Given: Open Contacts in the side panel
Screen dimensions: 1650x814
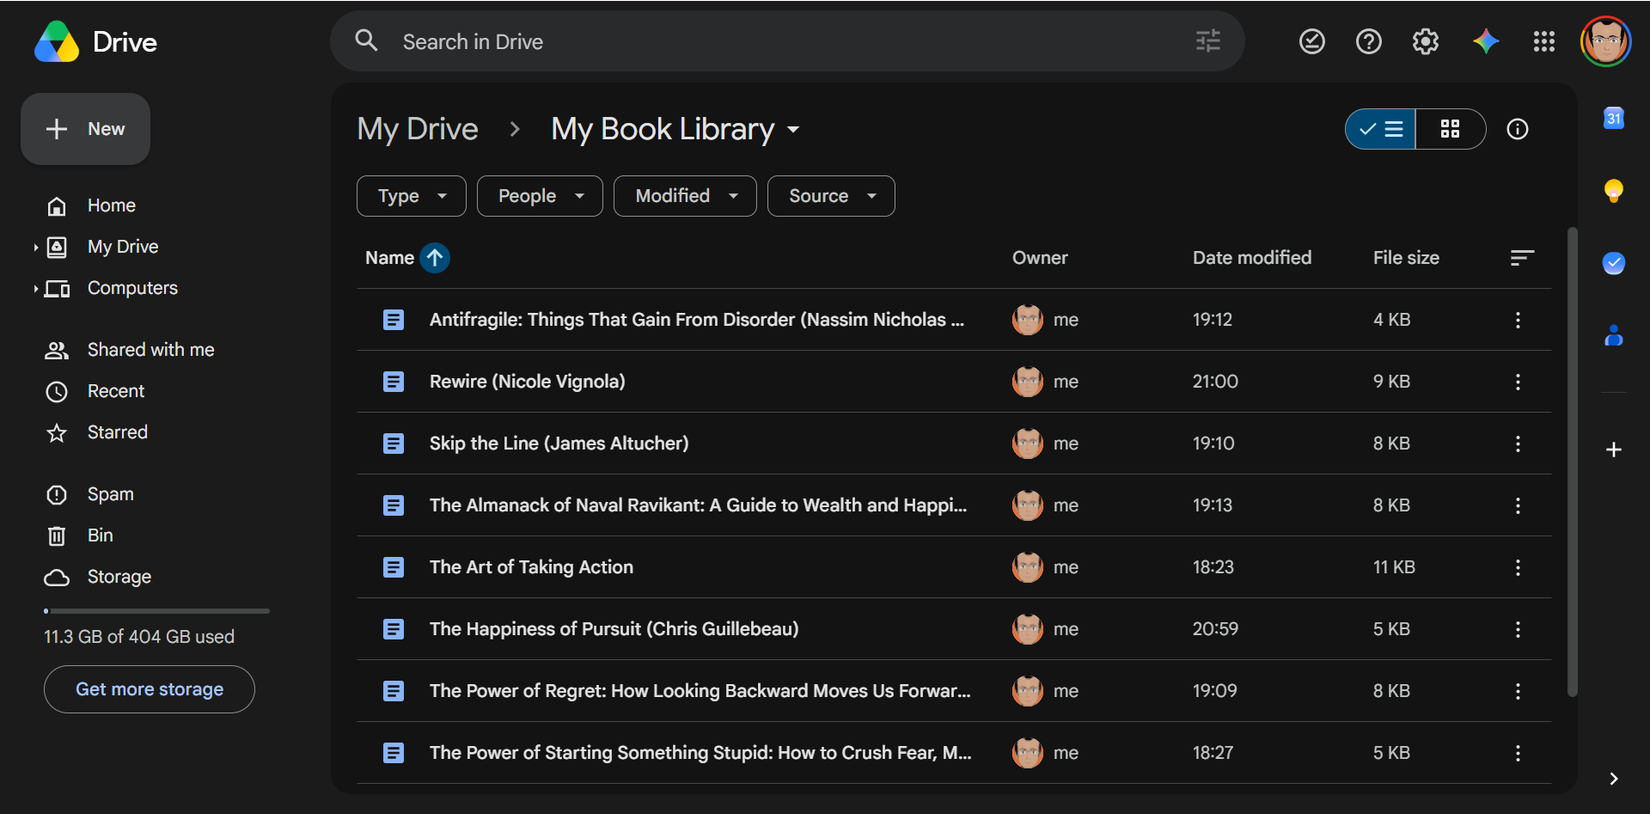Looking at the screenshot, I should pos(1614,335).
